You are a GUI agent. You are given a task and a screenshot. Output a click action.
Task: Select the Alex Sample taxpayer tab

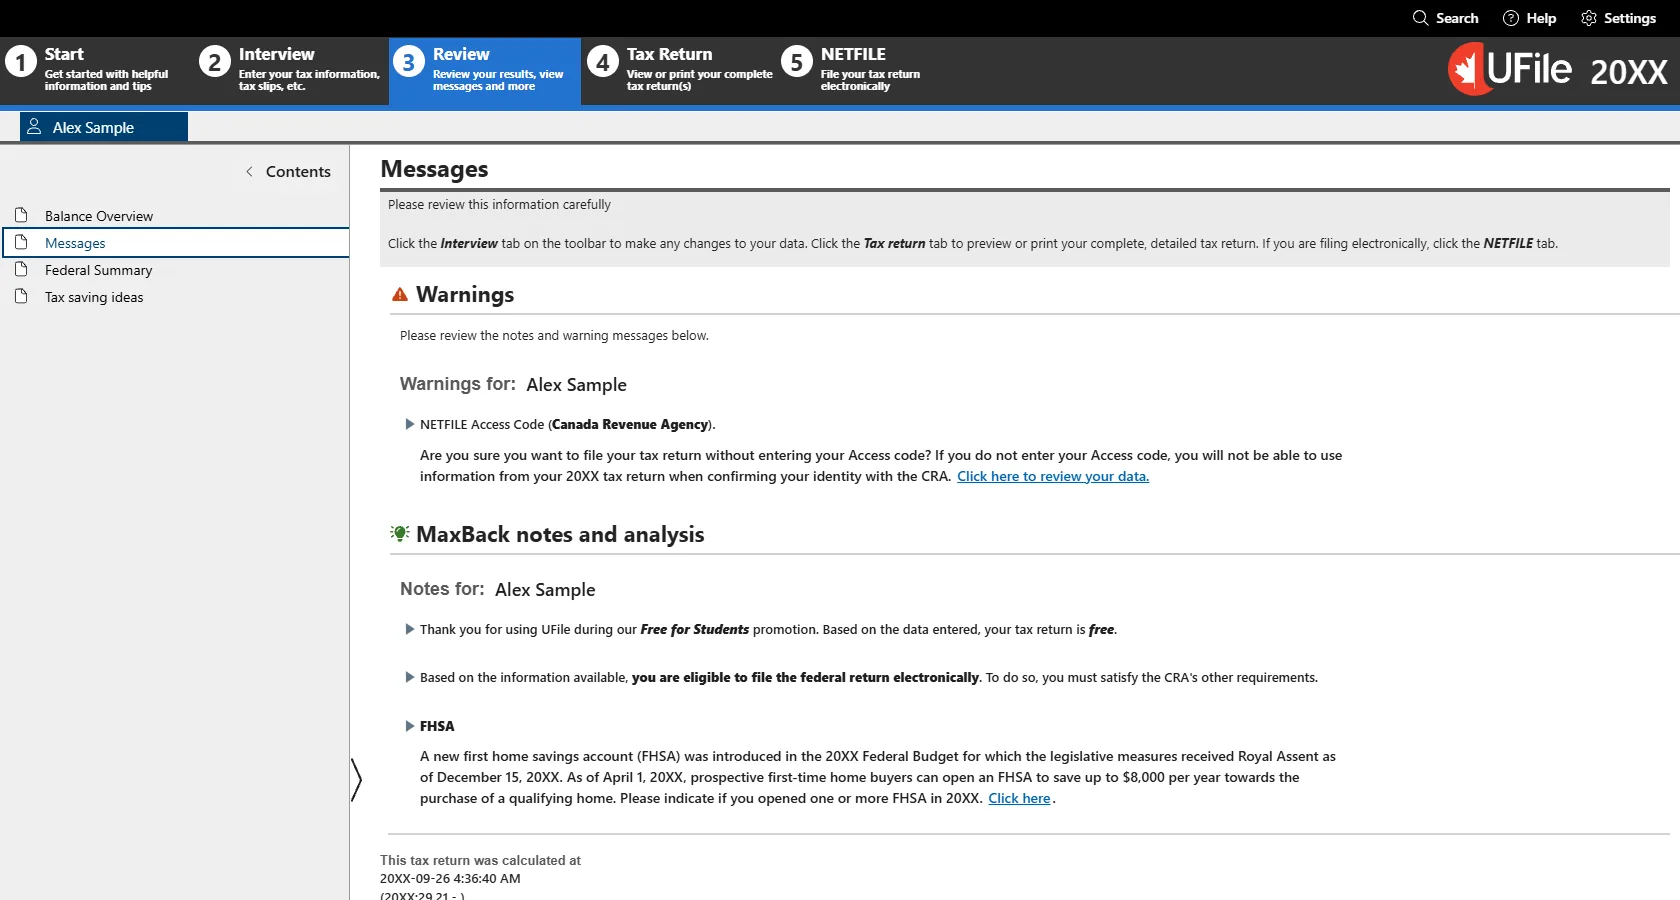[x=104, y=127]
